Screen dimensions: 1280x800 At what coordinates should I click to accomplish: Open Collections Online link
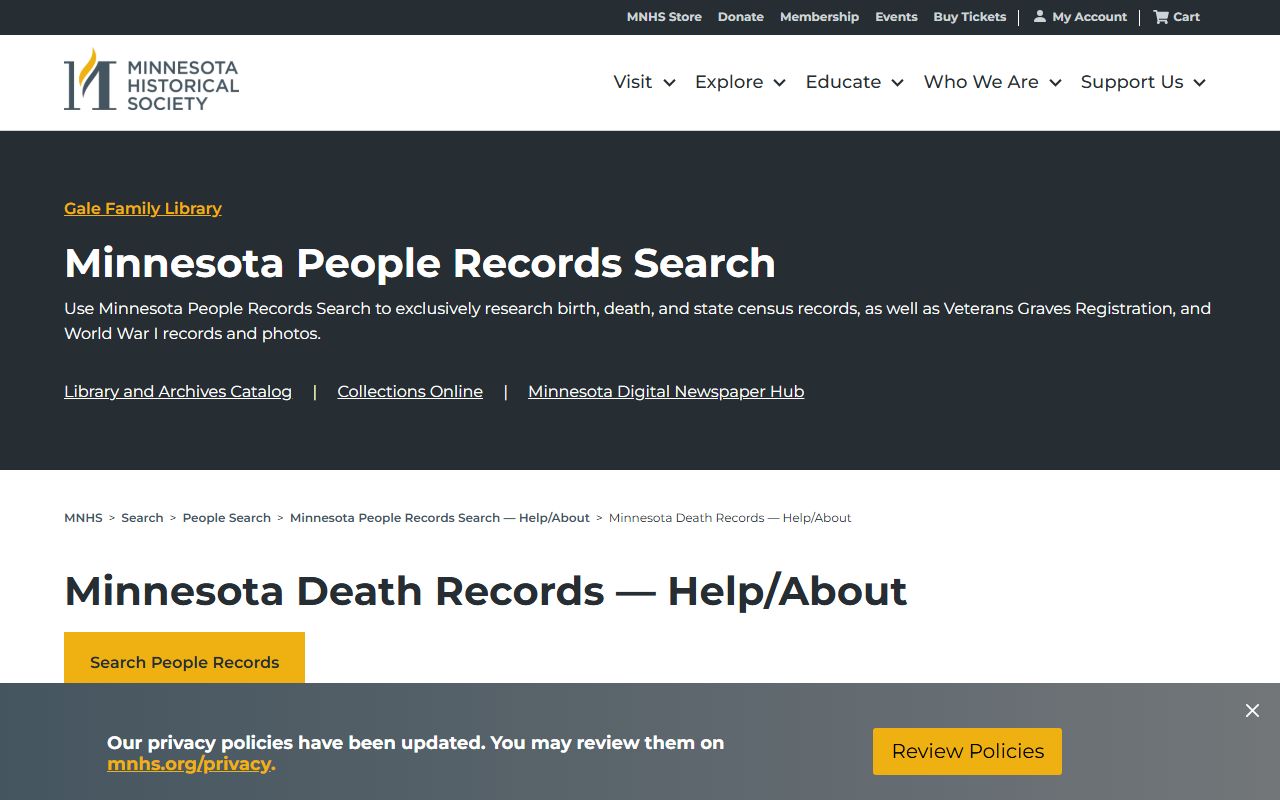click(410, 391)
